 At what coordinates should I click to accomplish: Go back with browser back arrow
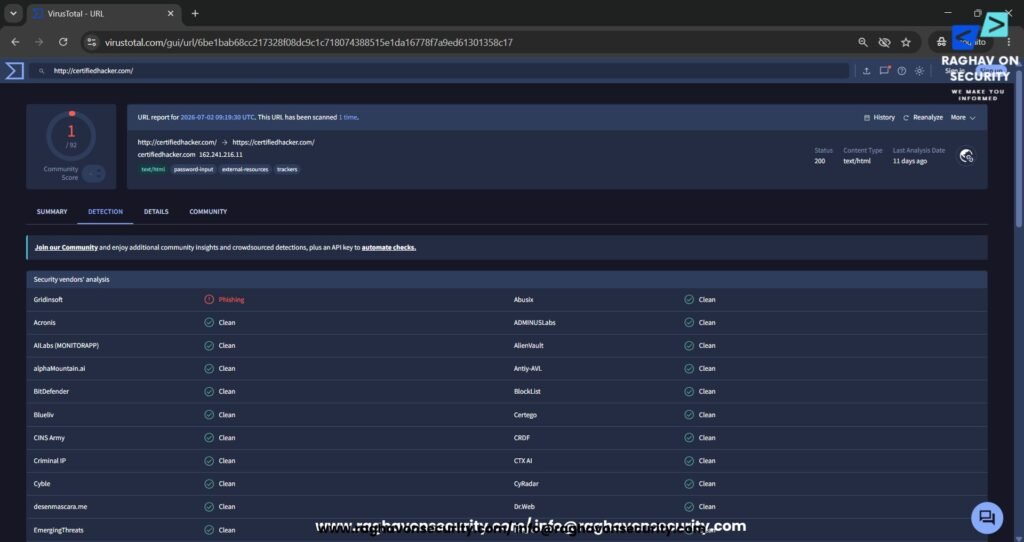click(x=15, y=42)
